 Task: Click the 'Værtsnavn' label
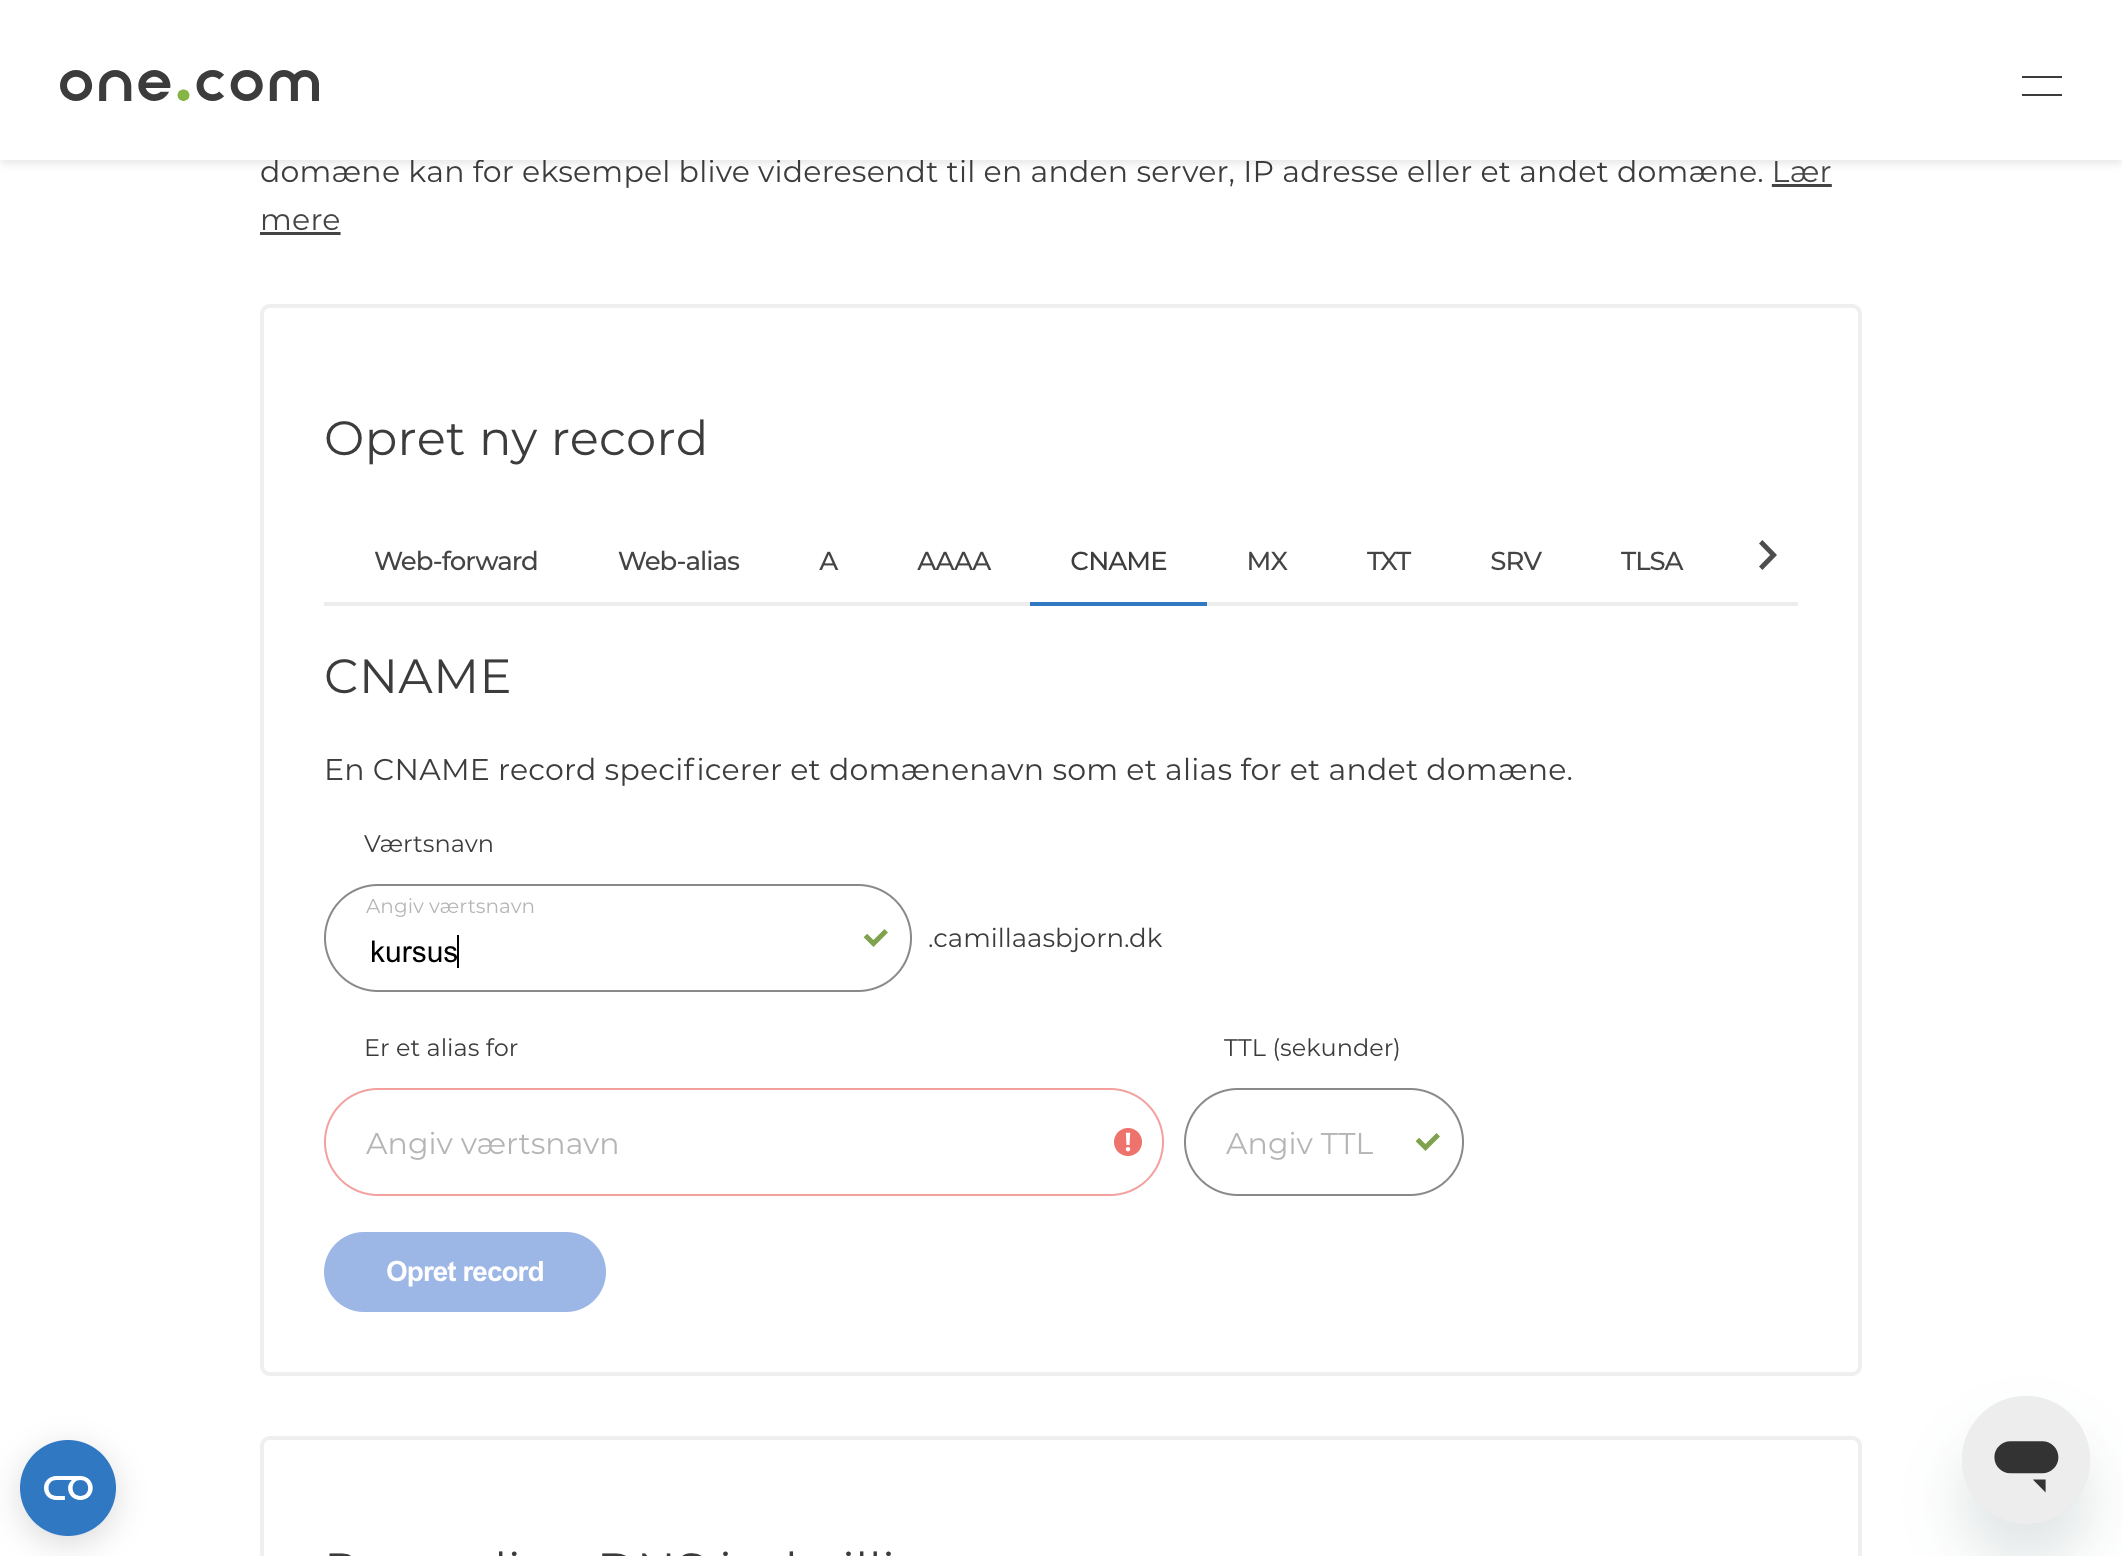(x=428, y=844)
